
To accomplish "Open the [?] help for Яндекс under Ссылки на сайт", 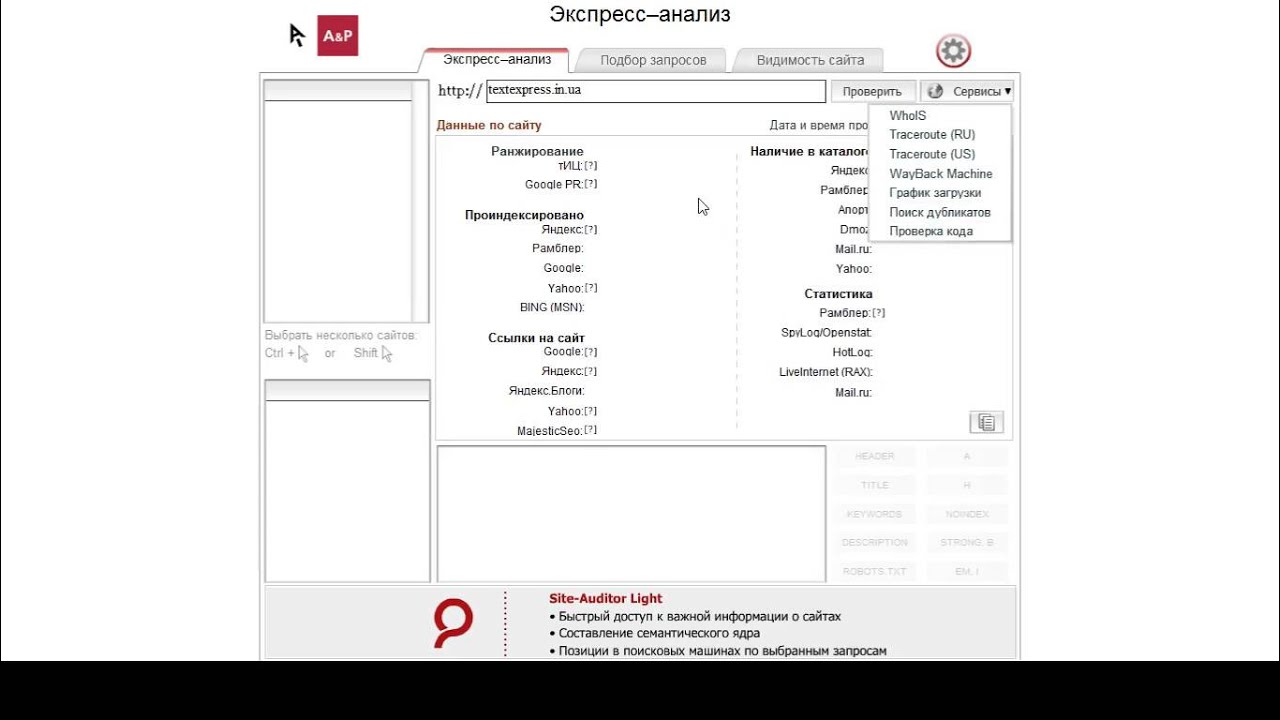I will tap(591, 372).
